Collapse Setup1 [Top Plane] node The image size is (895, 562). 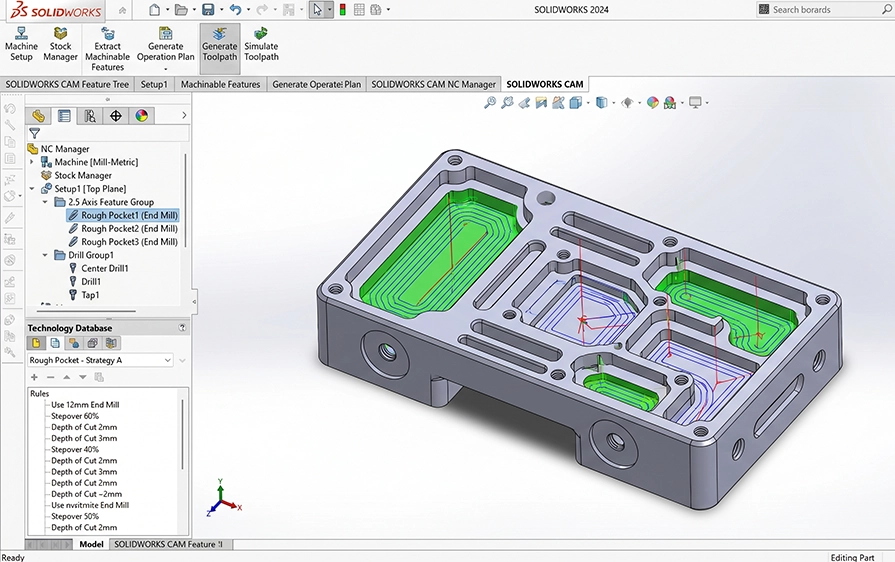click(32, 188)
